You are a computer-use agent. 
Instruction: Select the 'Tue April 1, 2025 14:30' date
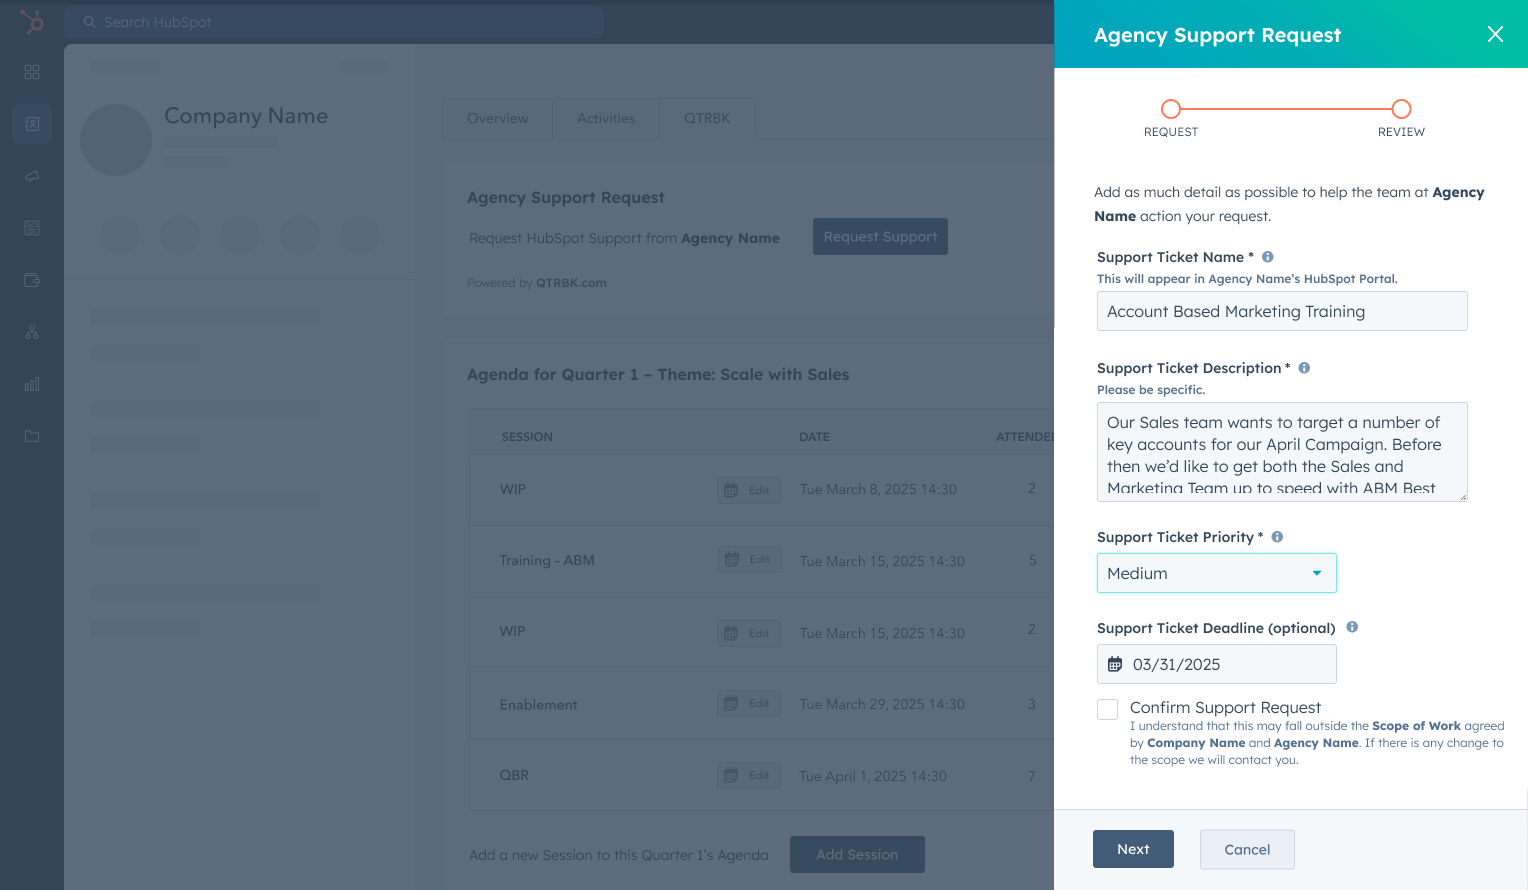pyautogui.click(x=873, y=776)
